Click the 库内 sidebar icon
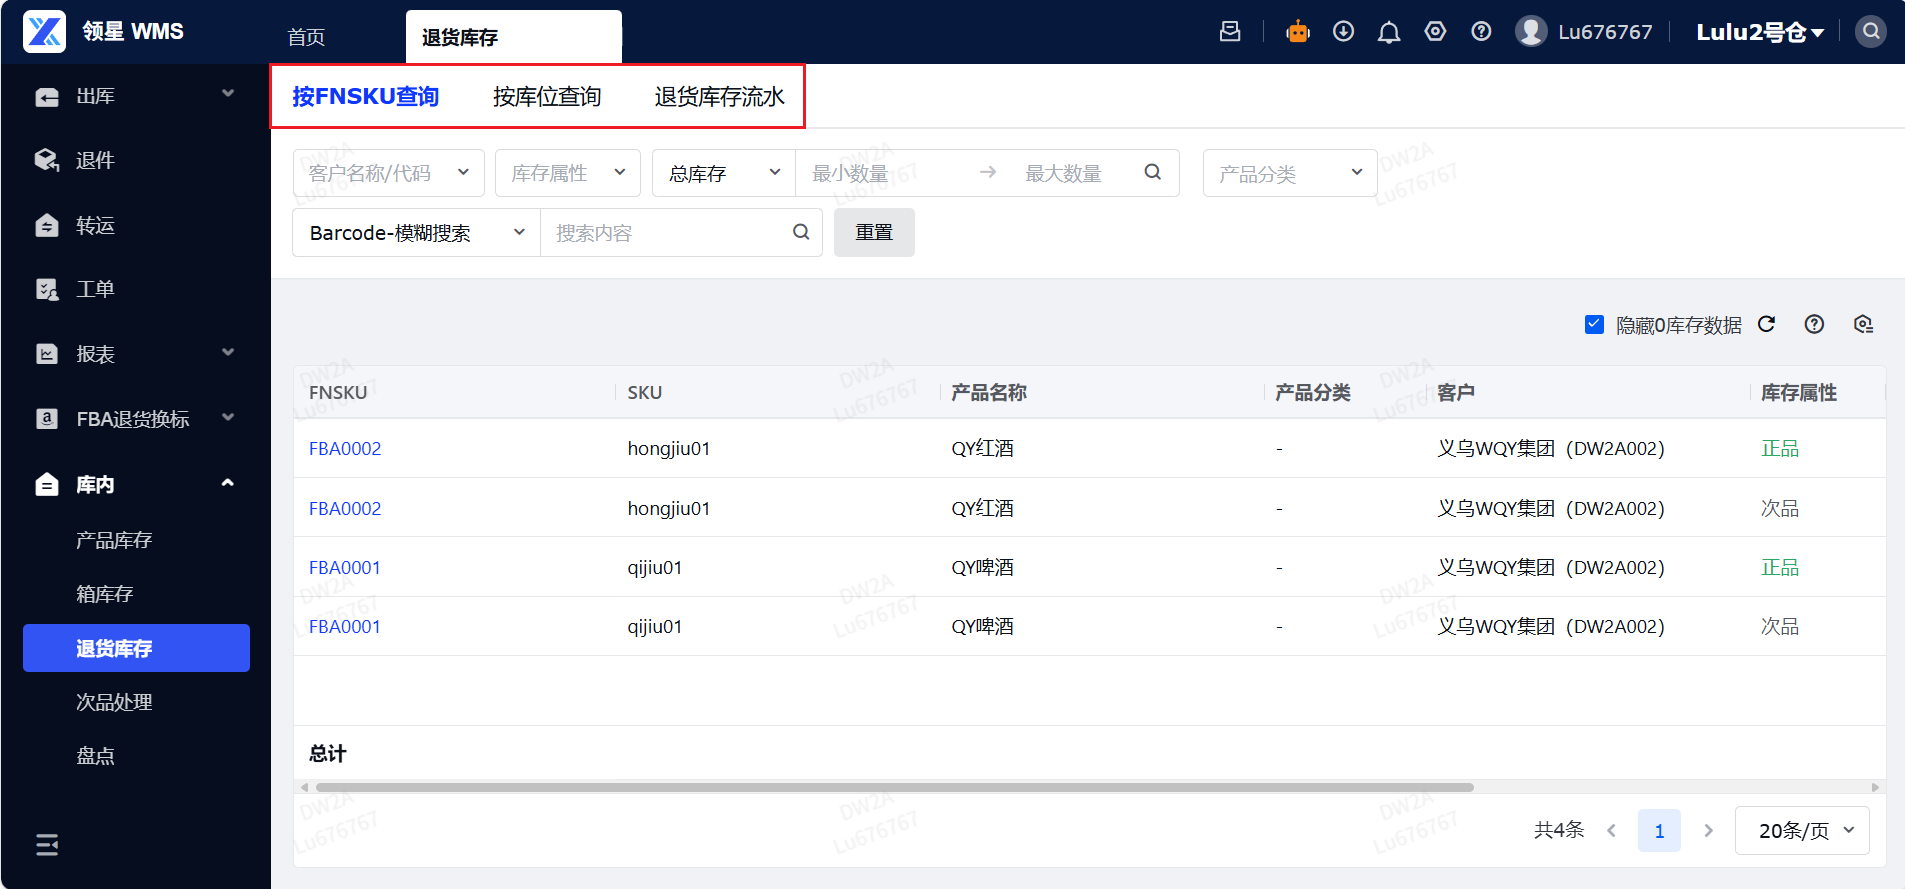The width and height of the screenshot is (1905, 889). [x=47, y=484]
